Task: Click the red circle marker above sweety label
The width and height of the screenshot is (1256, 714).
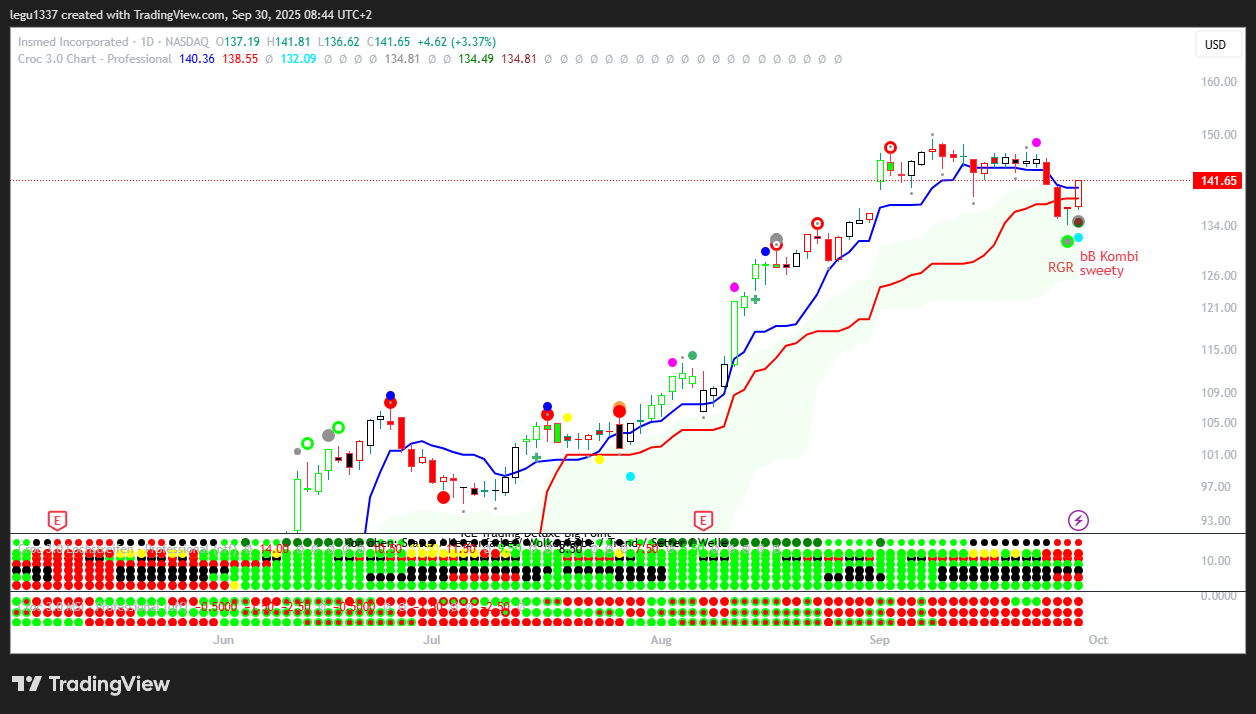Action: pyautogui.click(x=1078, y=222)
